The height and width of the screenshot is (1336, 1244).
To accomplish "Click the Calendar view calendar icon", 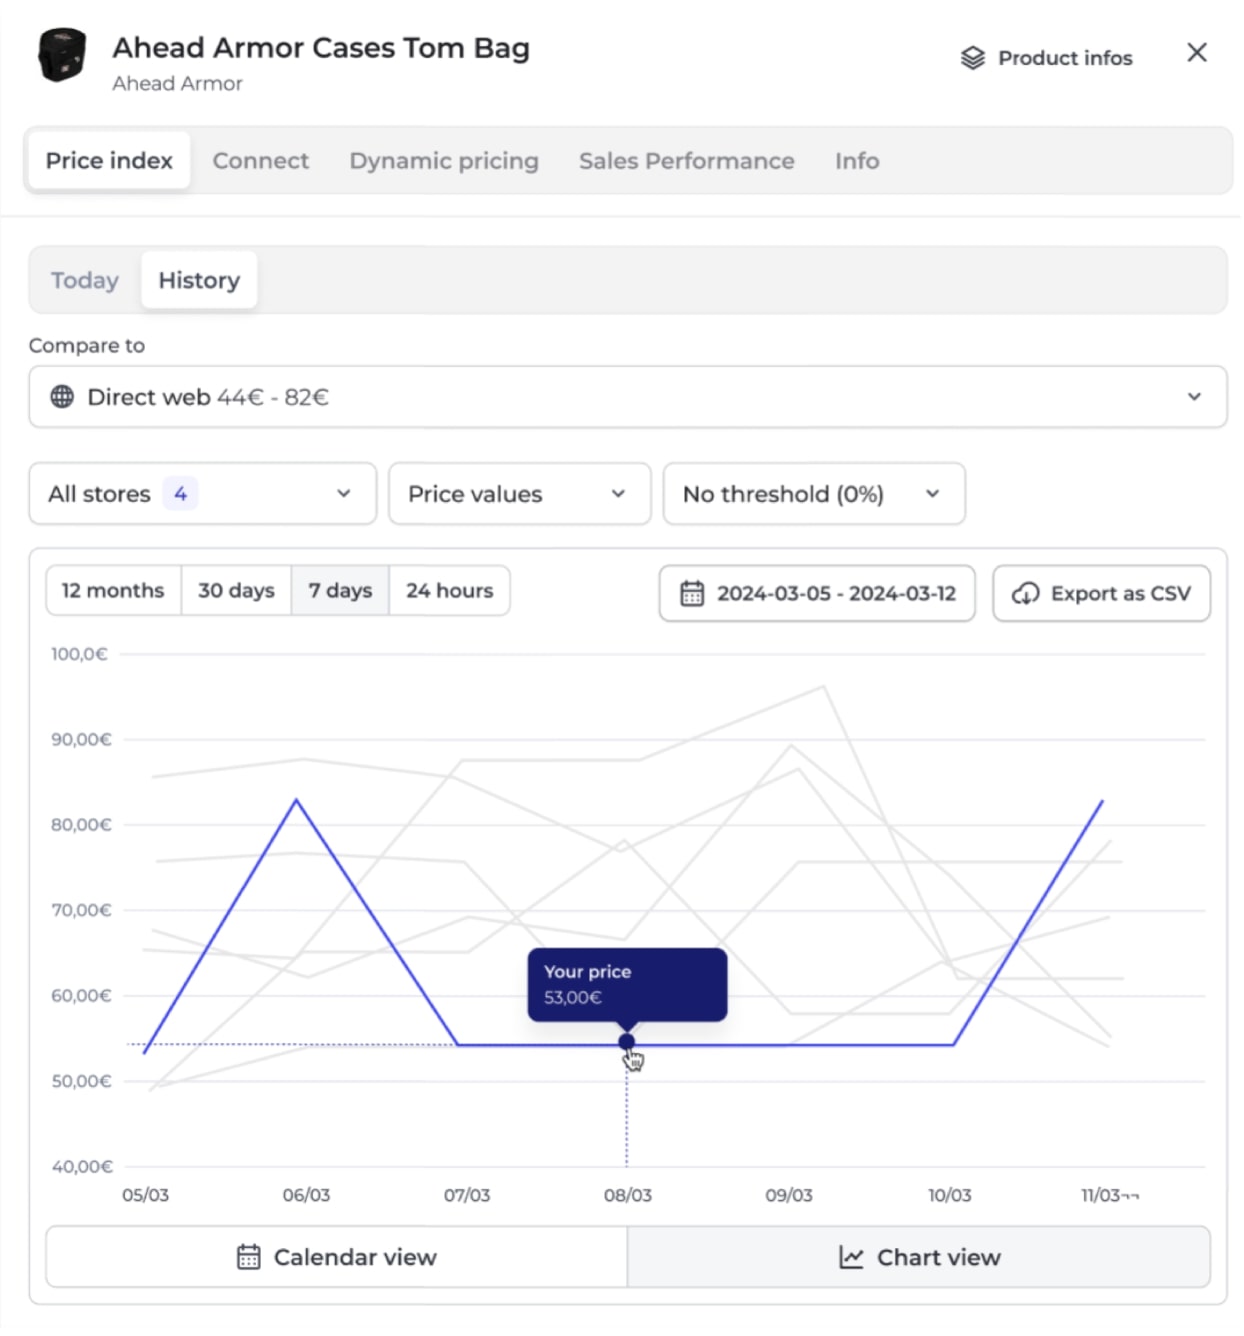I will coord(248,1257).
